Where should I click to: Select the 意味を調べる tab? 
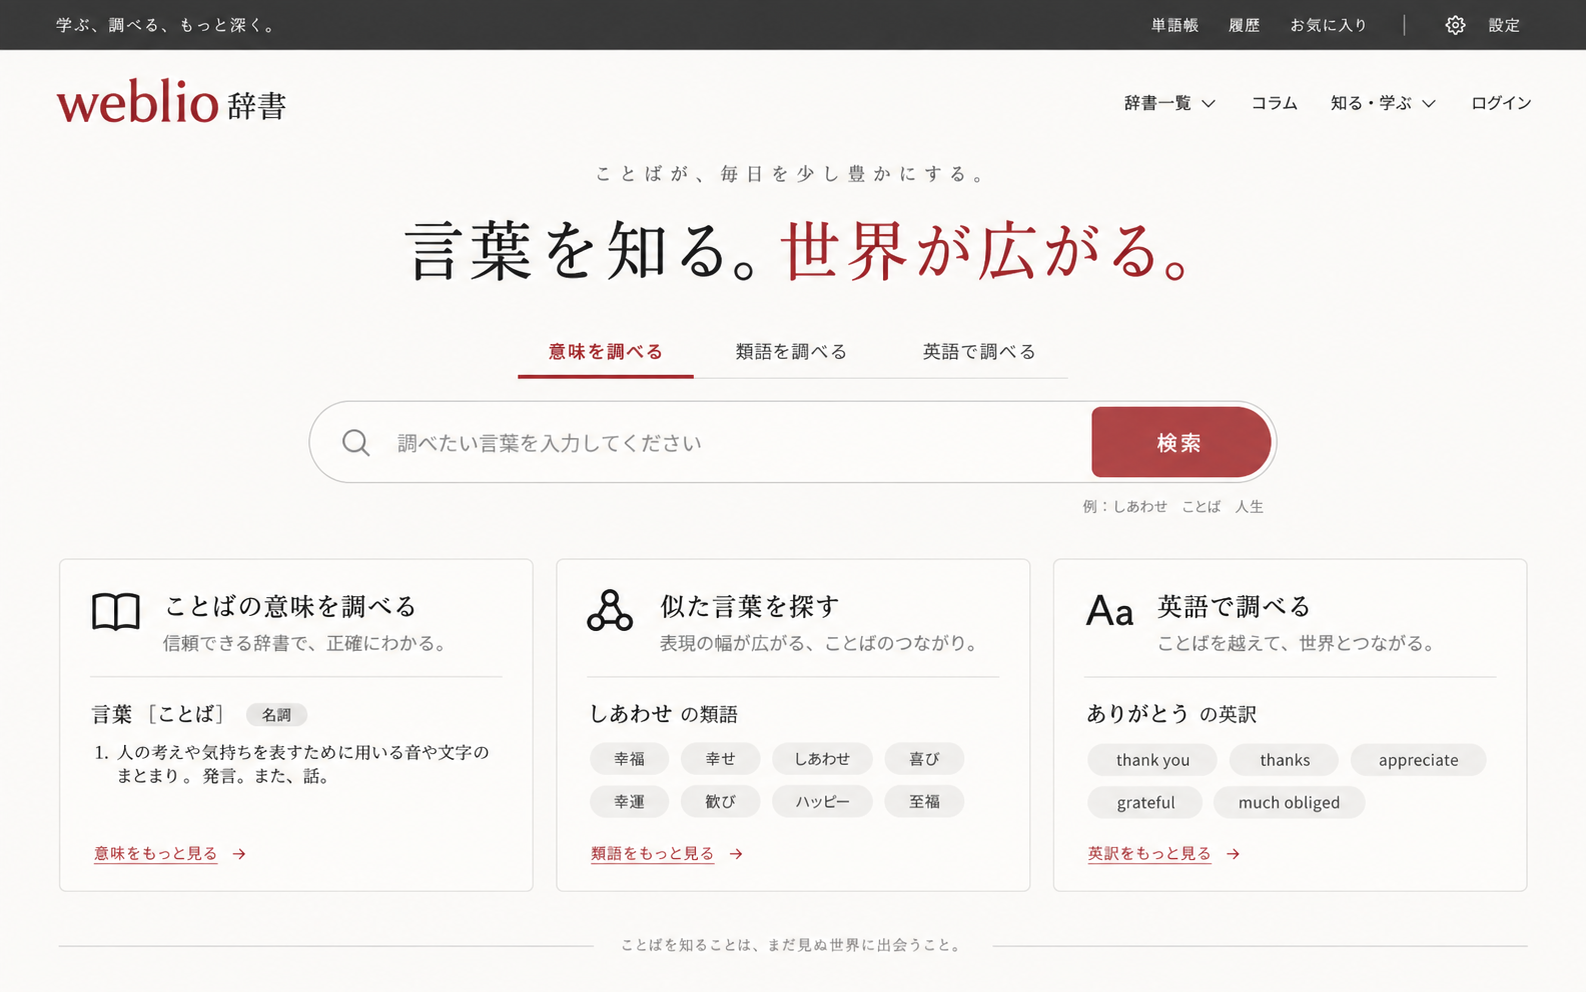(605, 352)
